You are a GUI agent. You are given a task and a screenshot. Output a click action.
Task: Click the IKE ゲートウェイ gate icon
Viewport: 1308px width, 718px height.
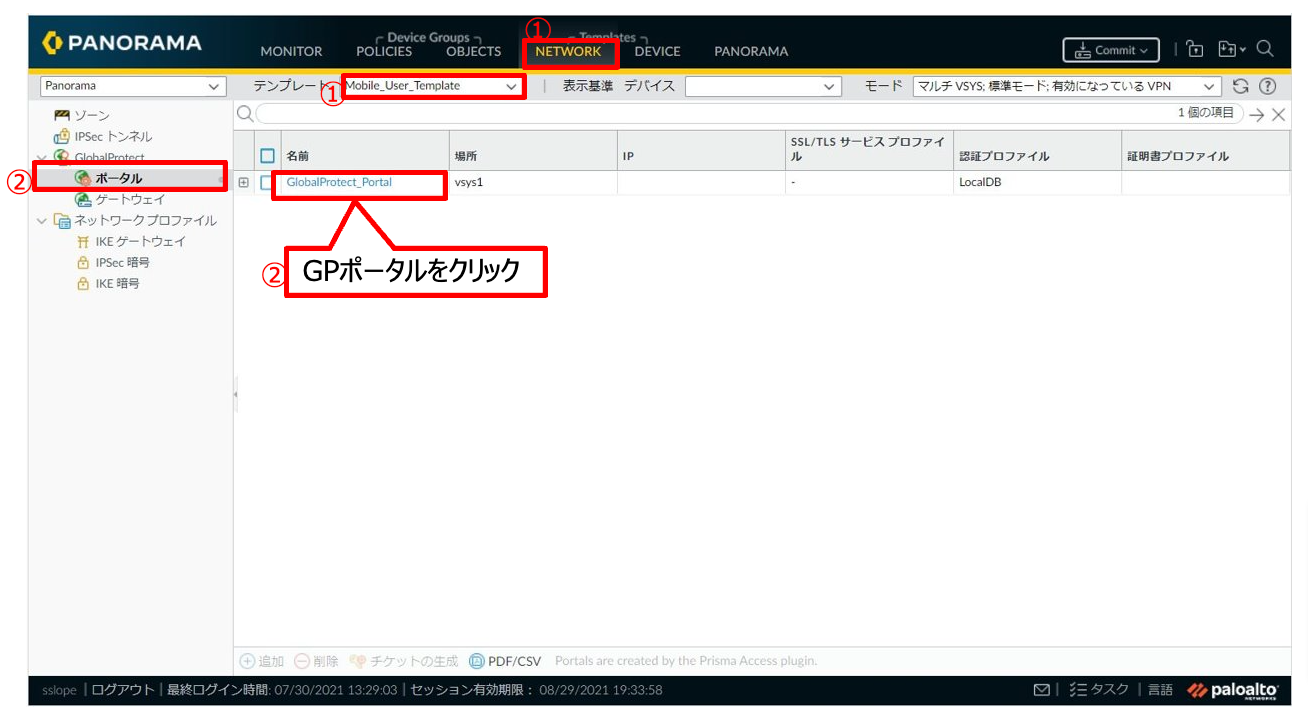pyautogui.click(x=83, y=242)
